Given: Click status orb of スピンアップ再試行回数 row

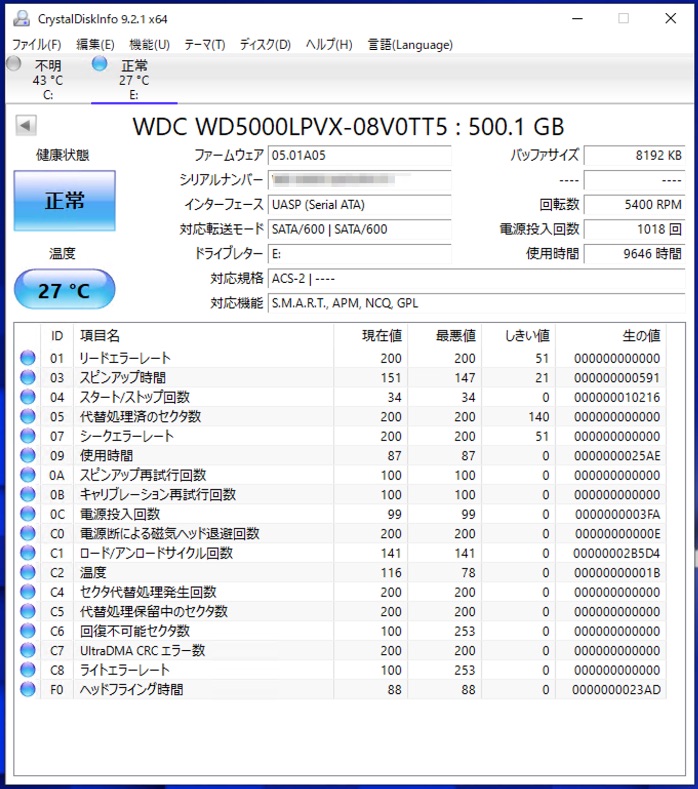Looking at the screenshot, I should click(x=28, y=475).
